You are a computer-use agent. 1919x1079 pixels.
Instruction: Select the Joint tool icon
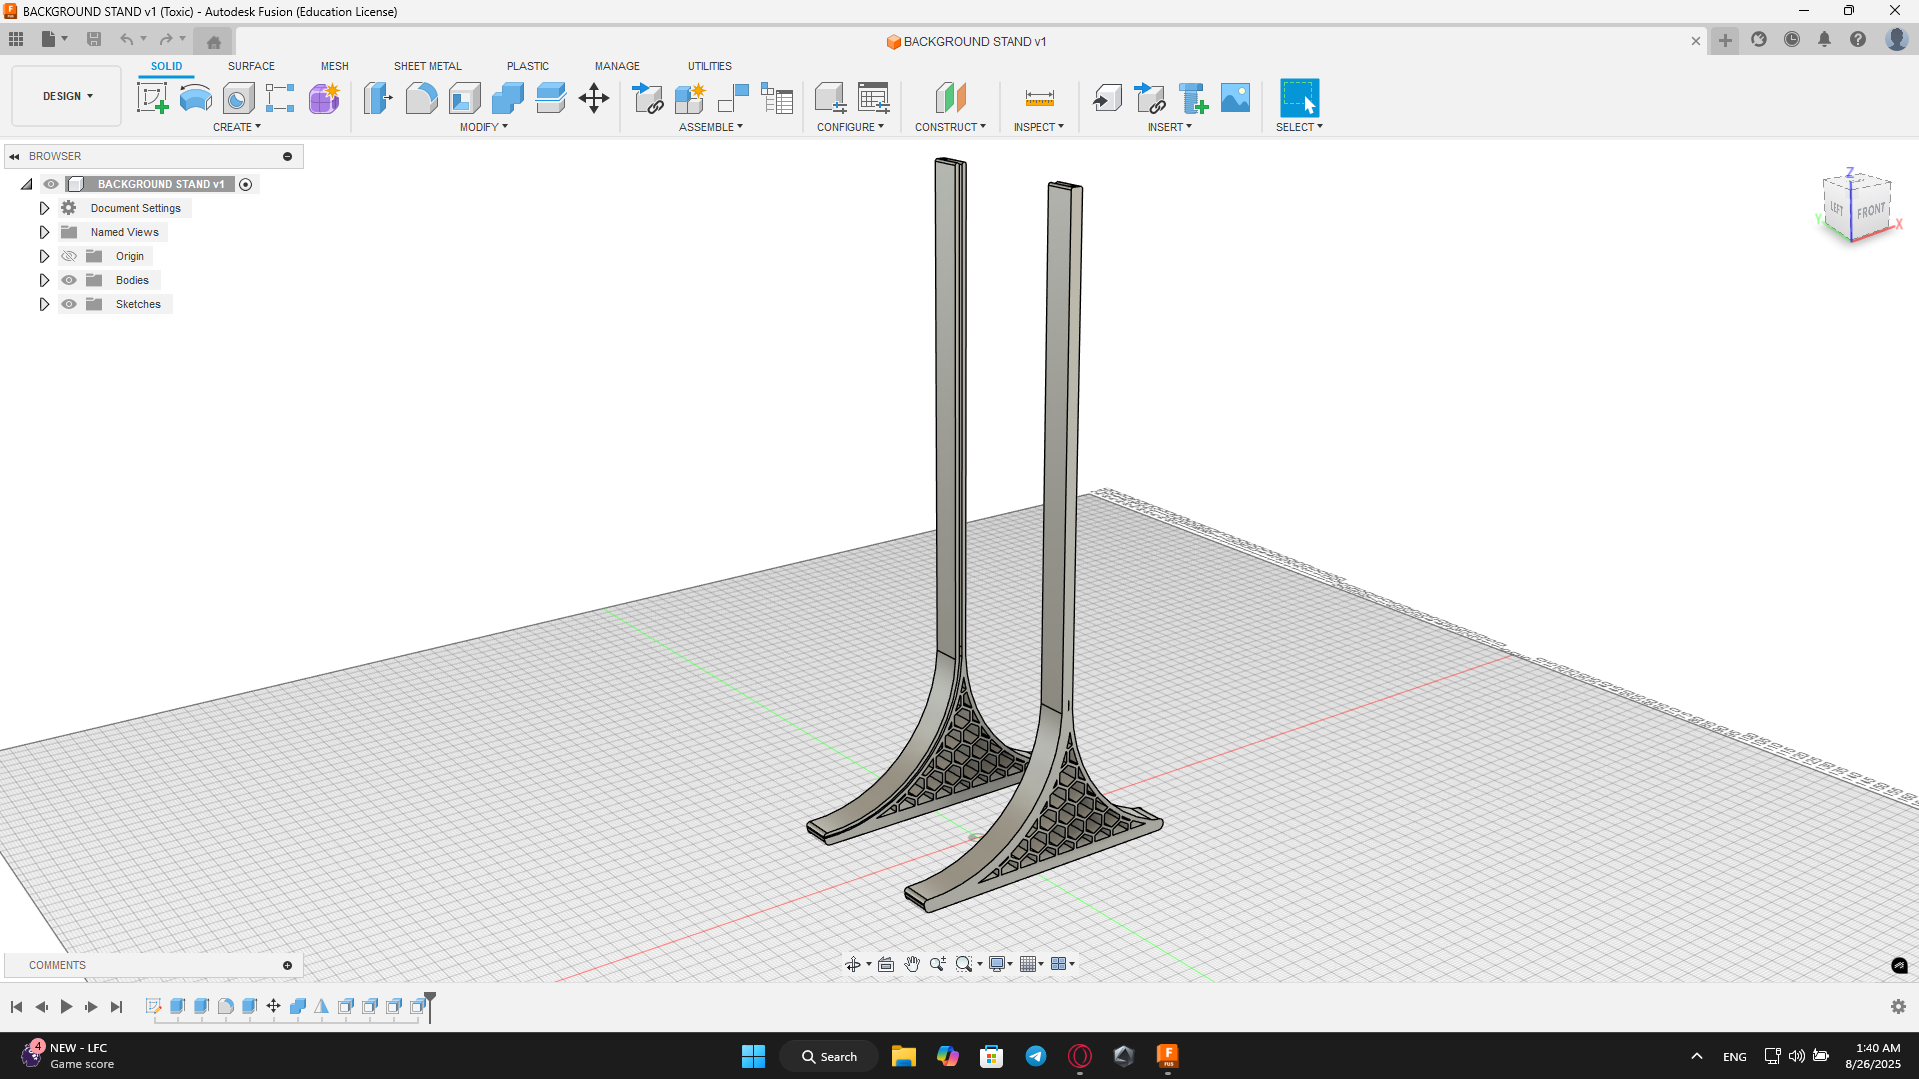(x=733, y=98)
